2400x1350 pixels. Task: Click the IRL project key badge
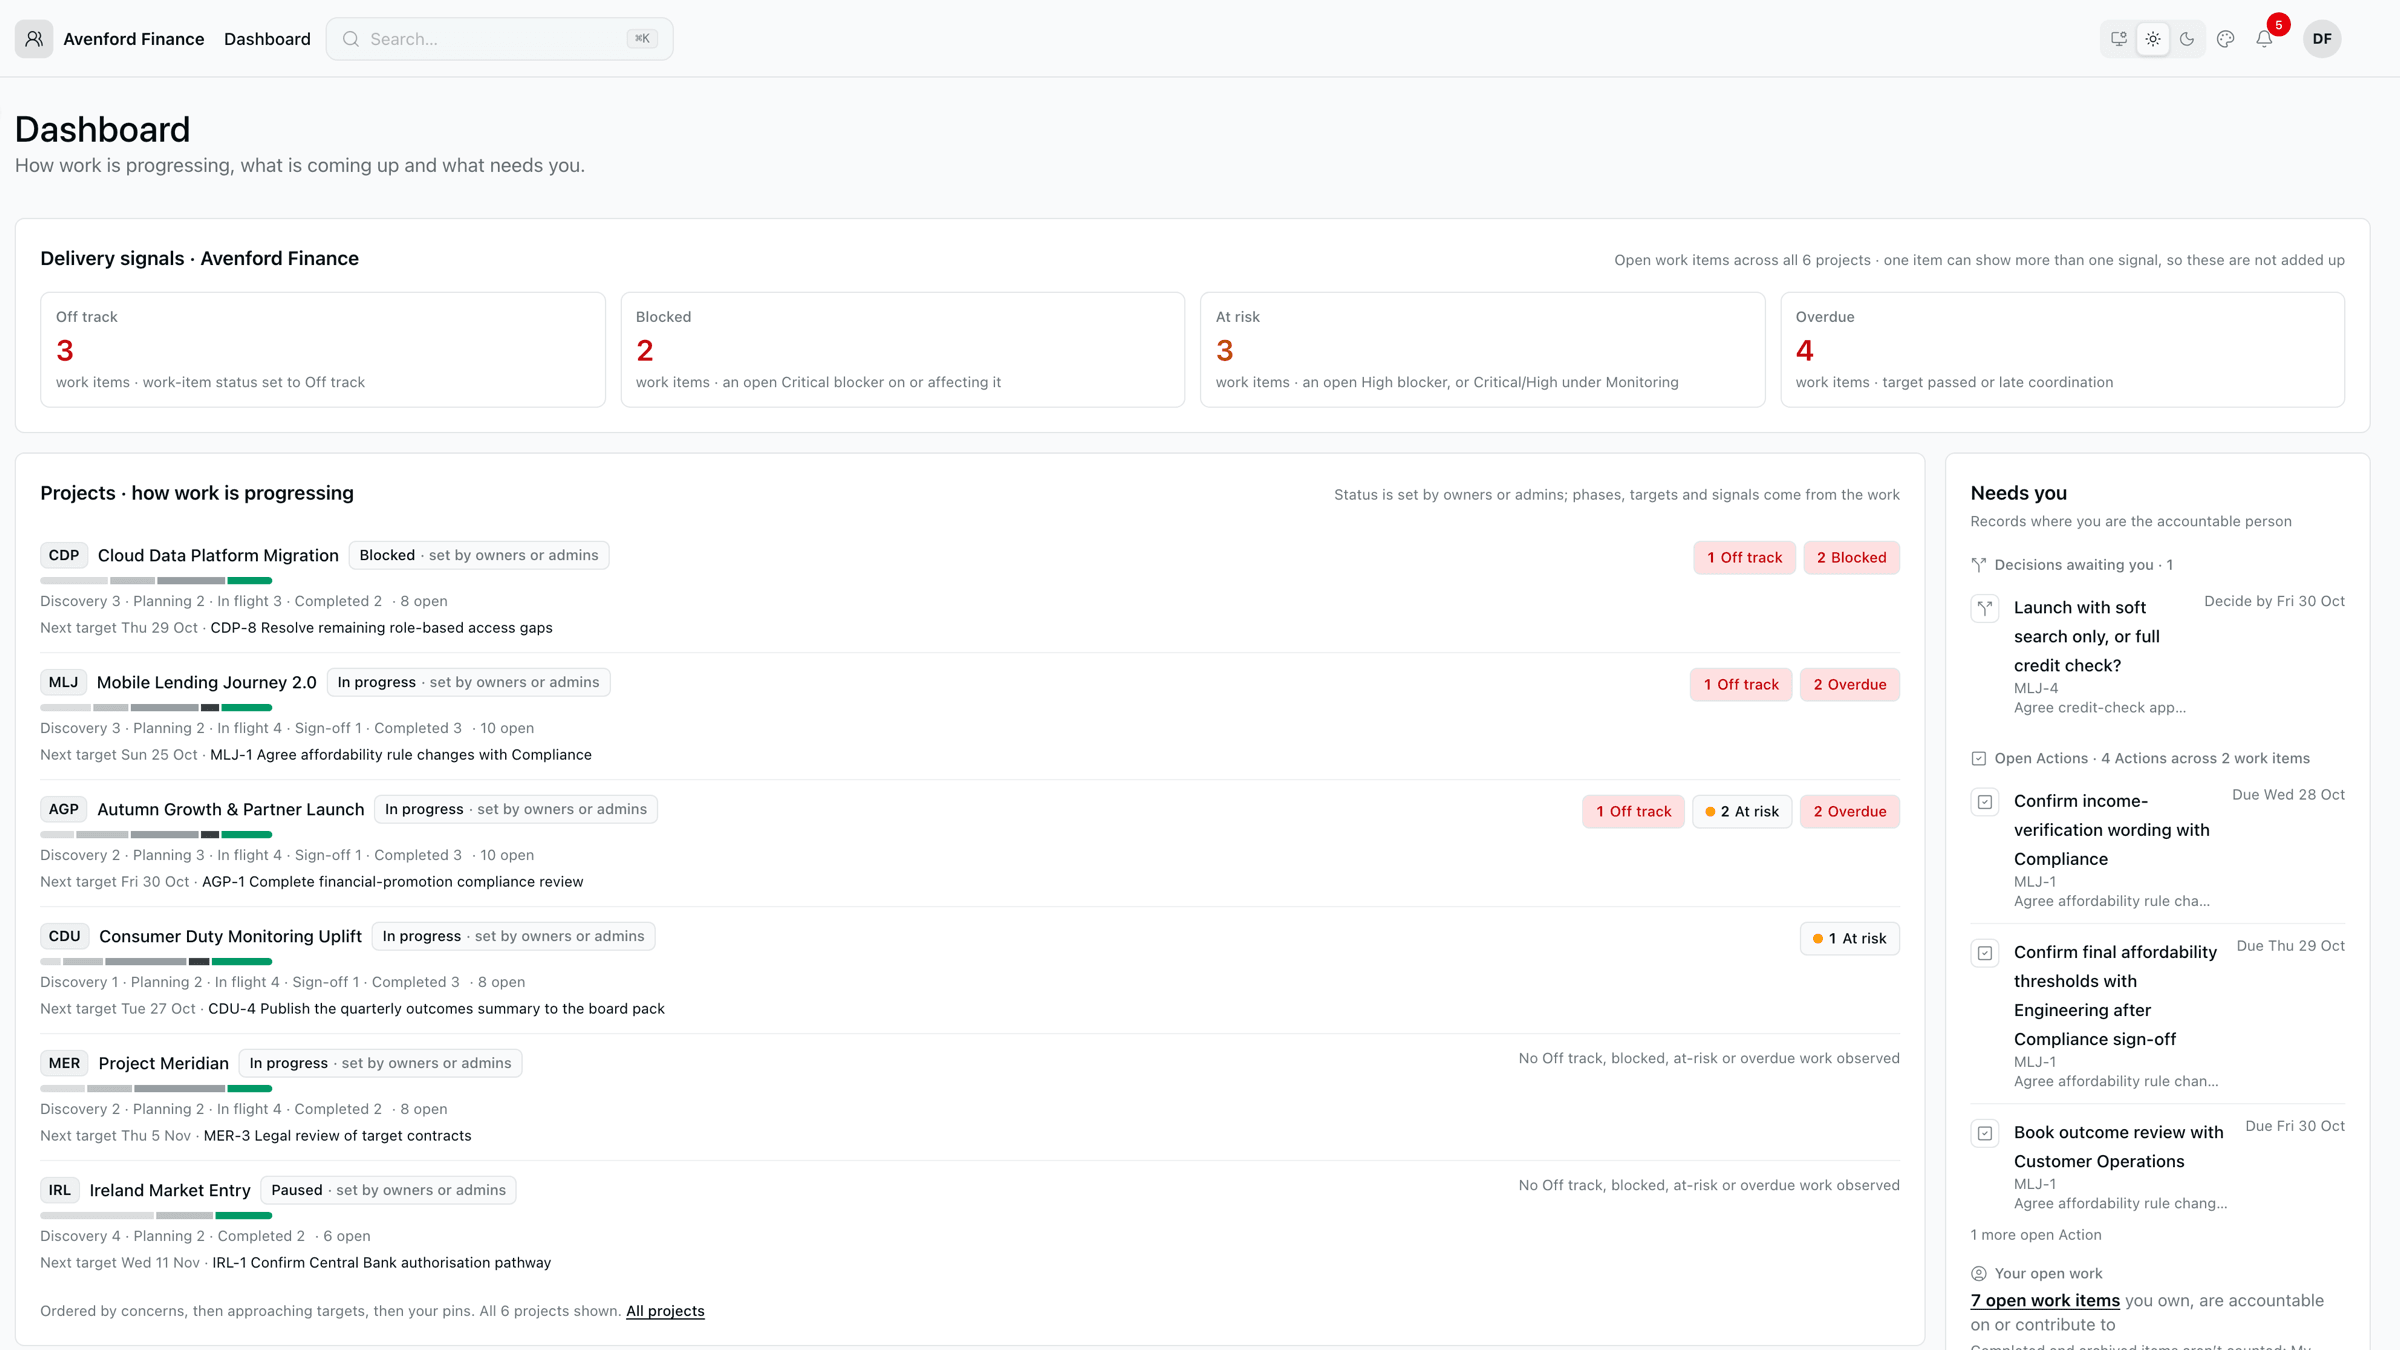coord(59,1191)
